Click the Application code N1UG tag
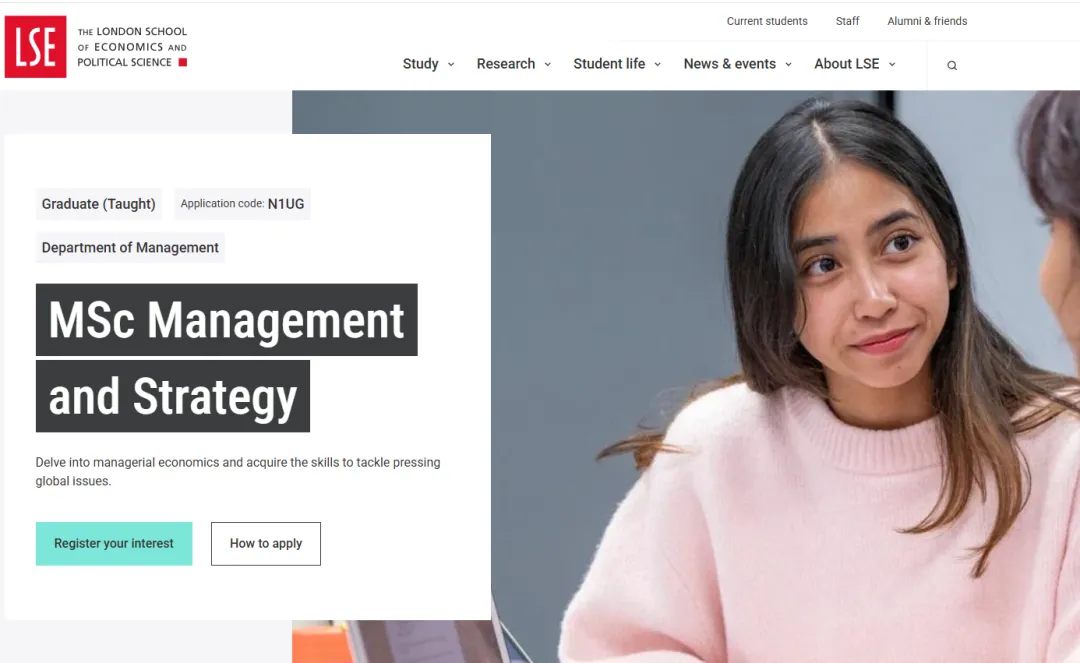 tap(242, 204)
